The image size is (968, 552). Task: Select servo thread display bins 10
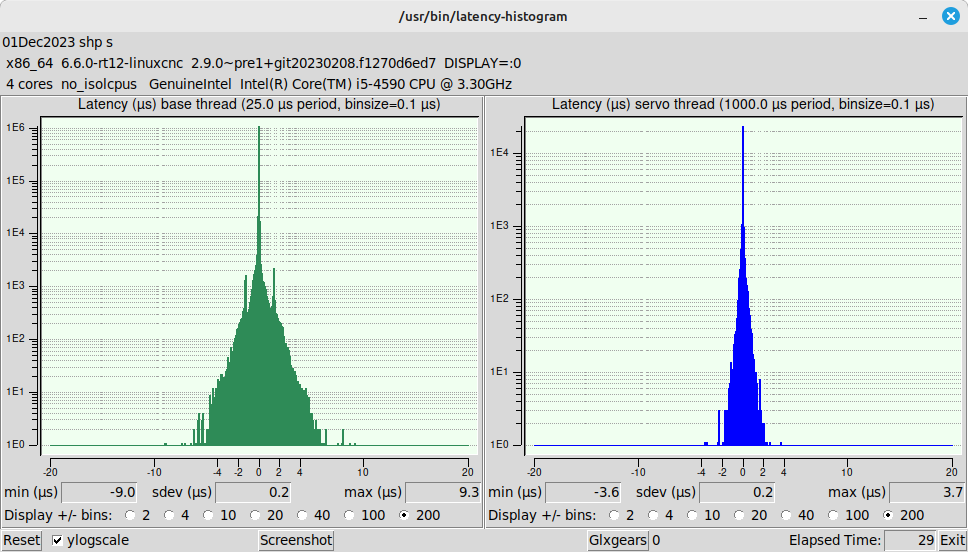(692, 515)
